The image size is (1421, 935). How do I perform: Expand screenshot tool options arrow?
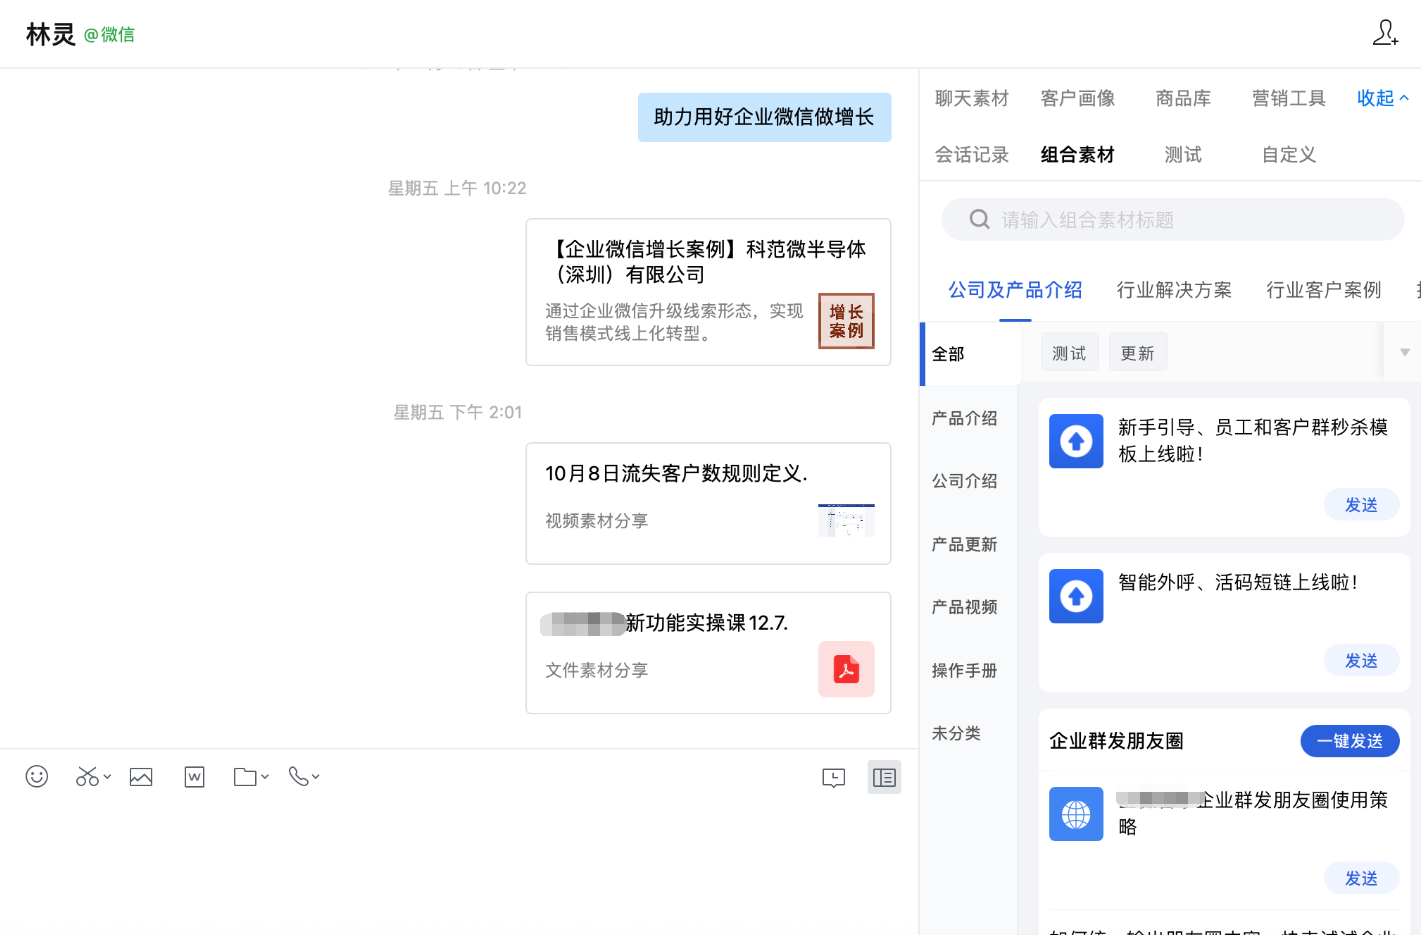[107, 777]
